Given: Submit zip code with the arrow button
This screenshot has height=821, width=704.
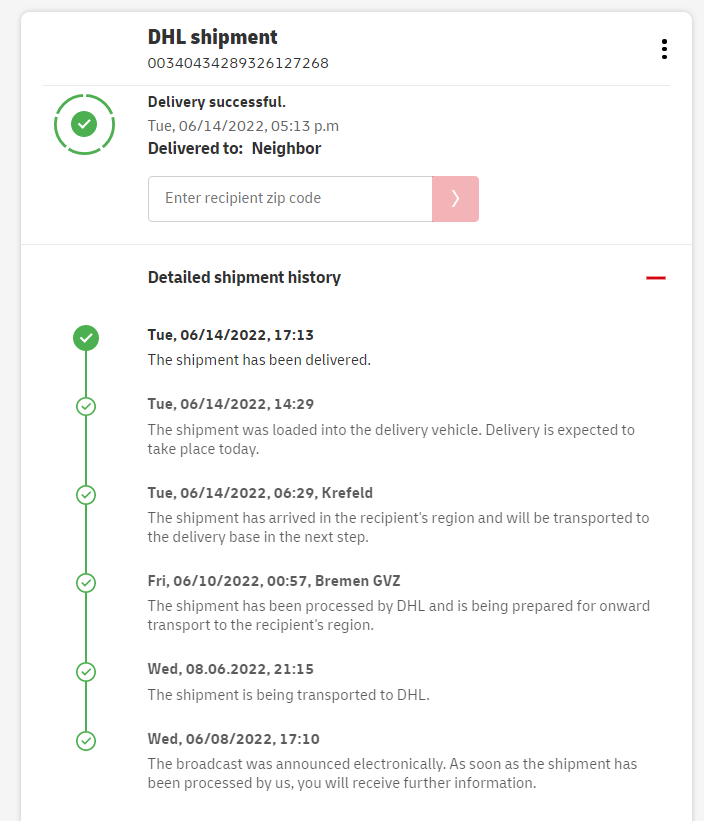Looking at the screenshot, I should 455,199.
